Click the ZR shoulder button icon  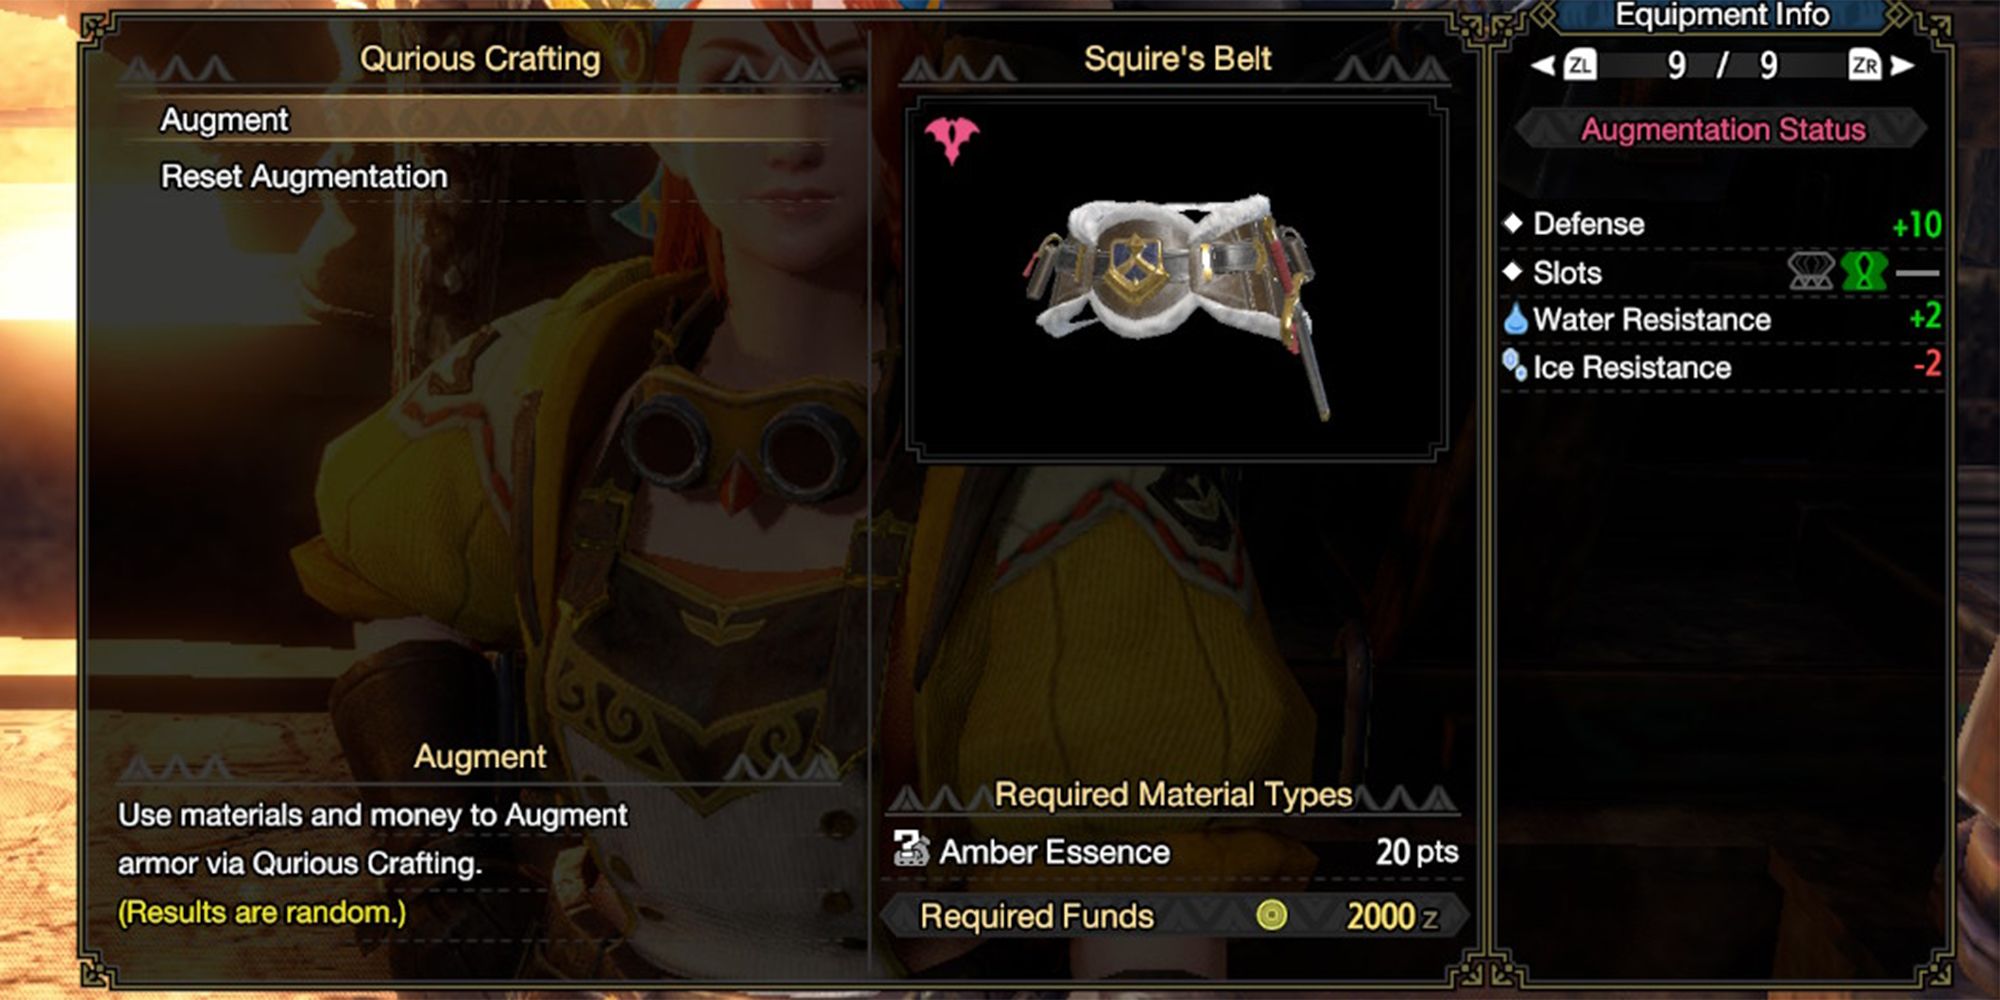1864,65
